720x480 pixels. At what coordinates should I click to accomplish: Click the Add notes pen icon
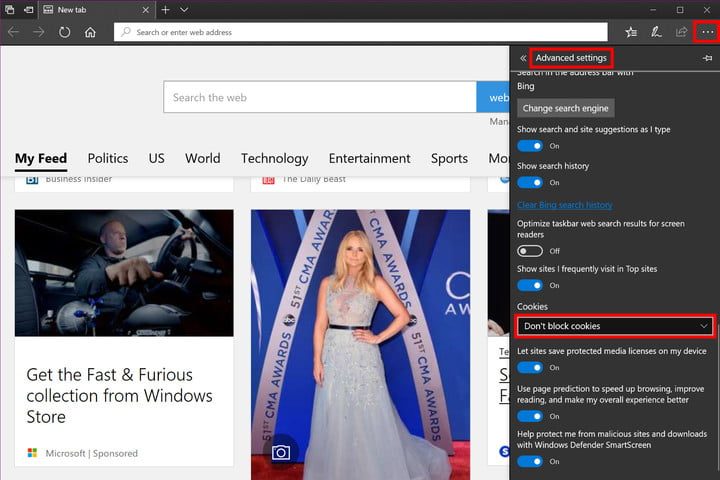656,32
